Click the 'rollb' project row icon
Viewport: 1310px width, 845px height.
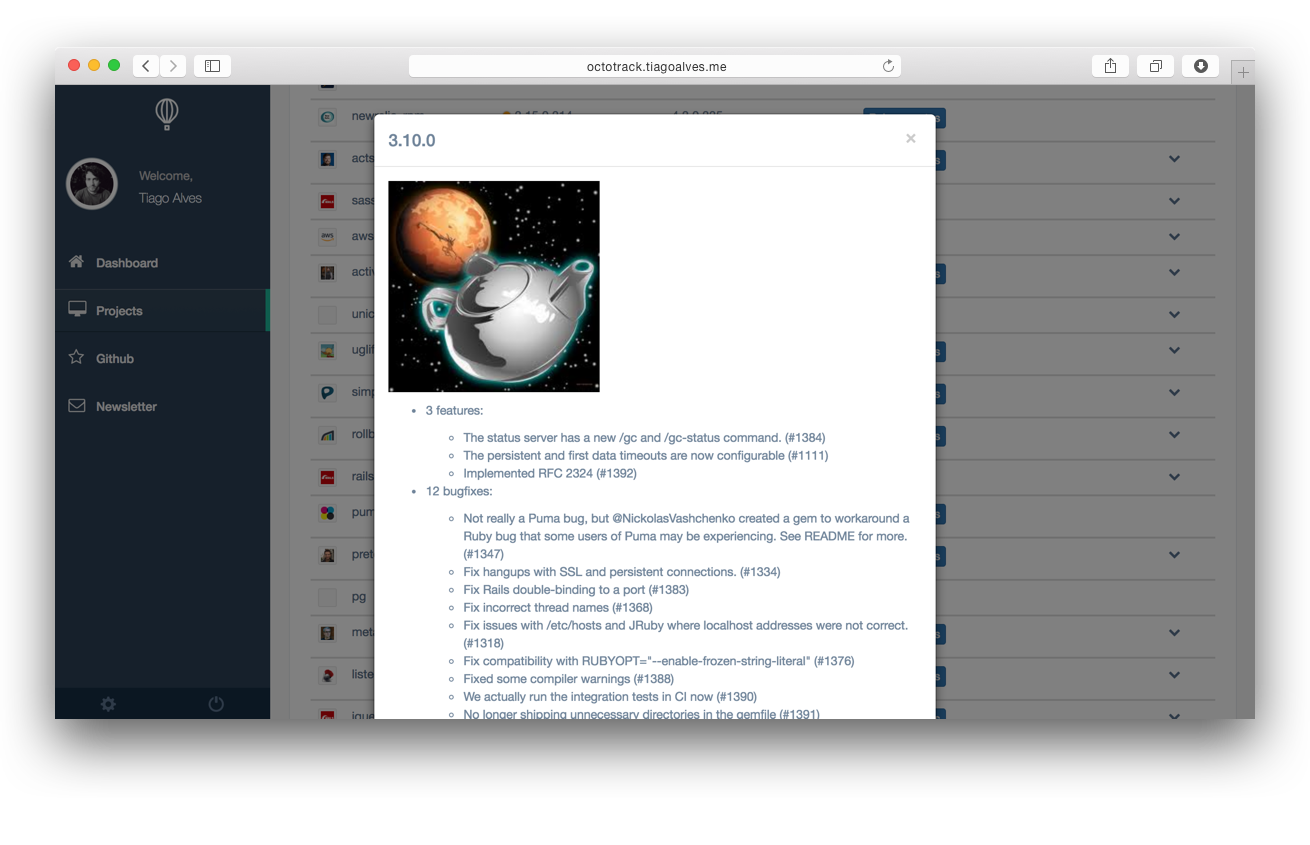click(x=327, y=435)
